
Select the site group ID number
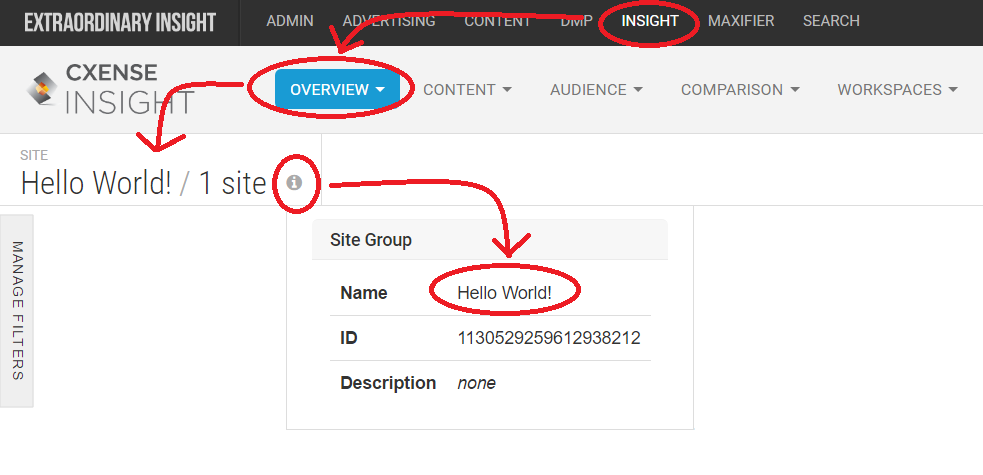coord(549,338)
